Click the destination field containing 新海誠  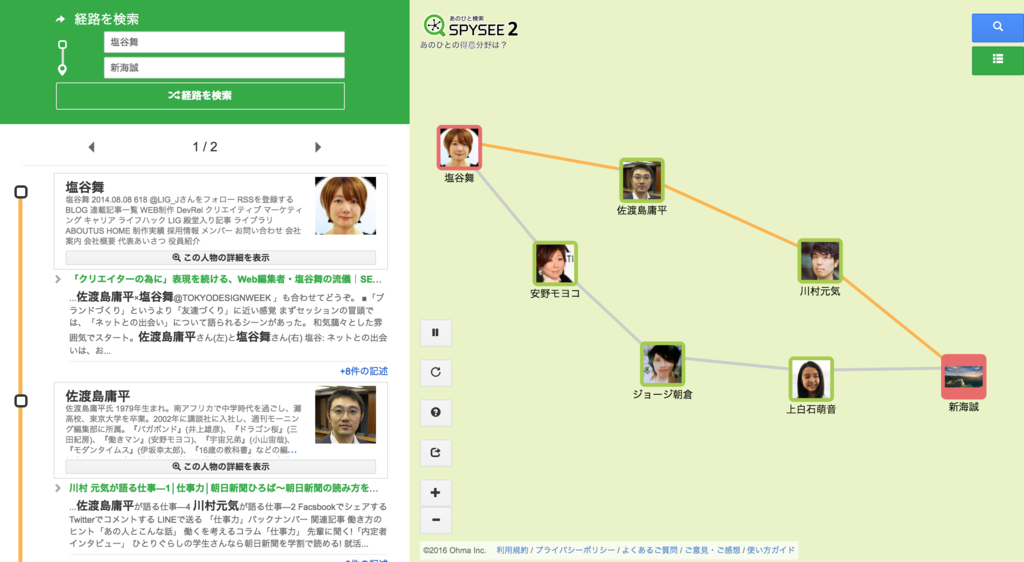click(224, 68)
